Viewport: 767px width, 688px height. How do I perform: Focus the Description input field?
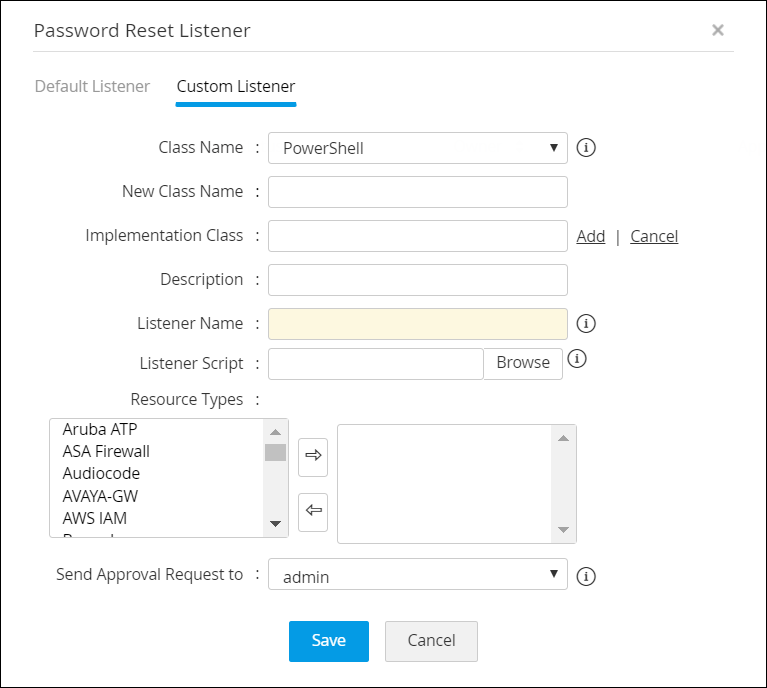[x=418, y=280]
